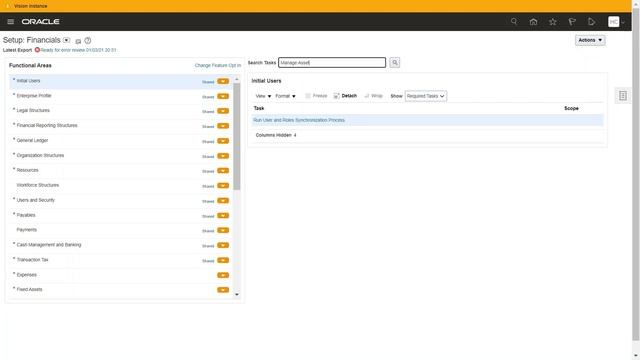The height and width of the screenshot is (360, 640).
Task: Open the Watchlist flag icon
Action: [x=572, y=22]
